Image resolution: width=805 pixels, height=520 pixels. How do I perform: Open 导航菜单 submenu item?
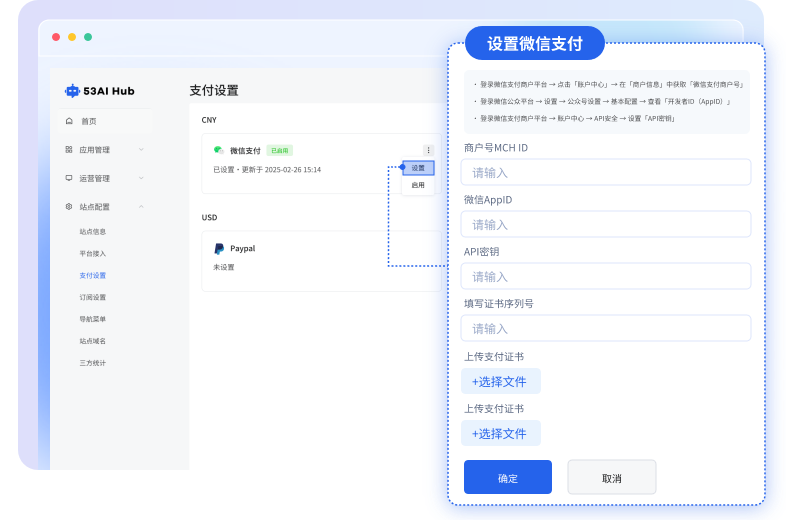92,319
